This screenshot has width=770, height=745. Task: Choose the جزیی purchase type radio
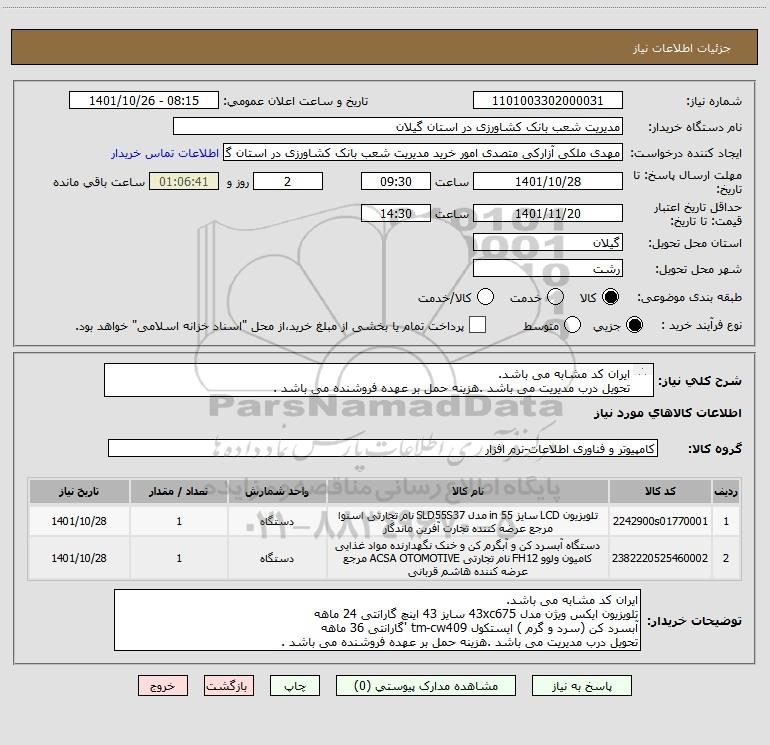point(634,325)
